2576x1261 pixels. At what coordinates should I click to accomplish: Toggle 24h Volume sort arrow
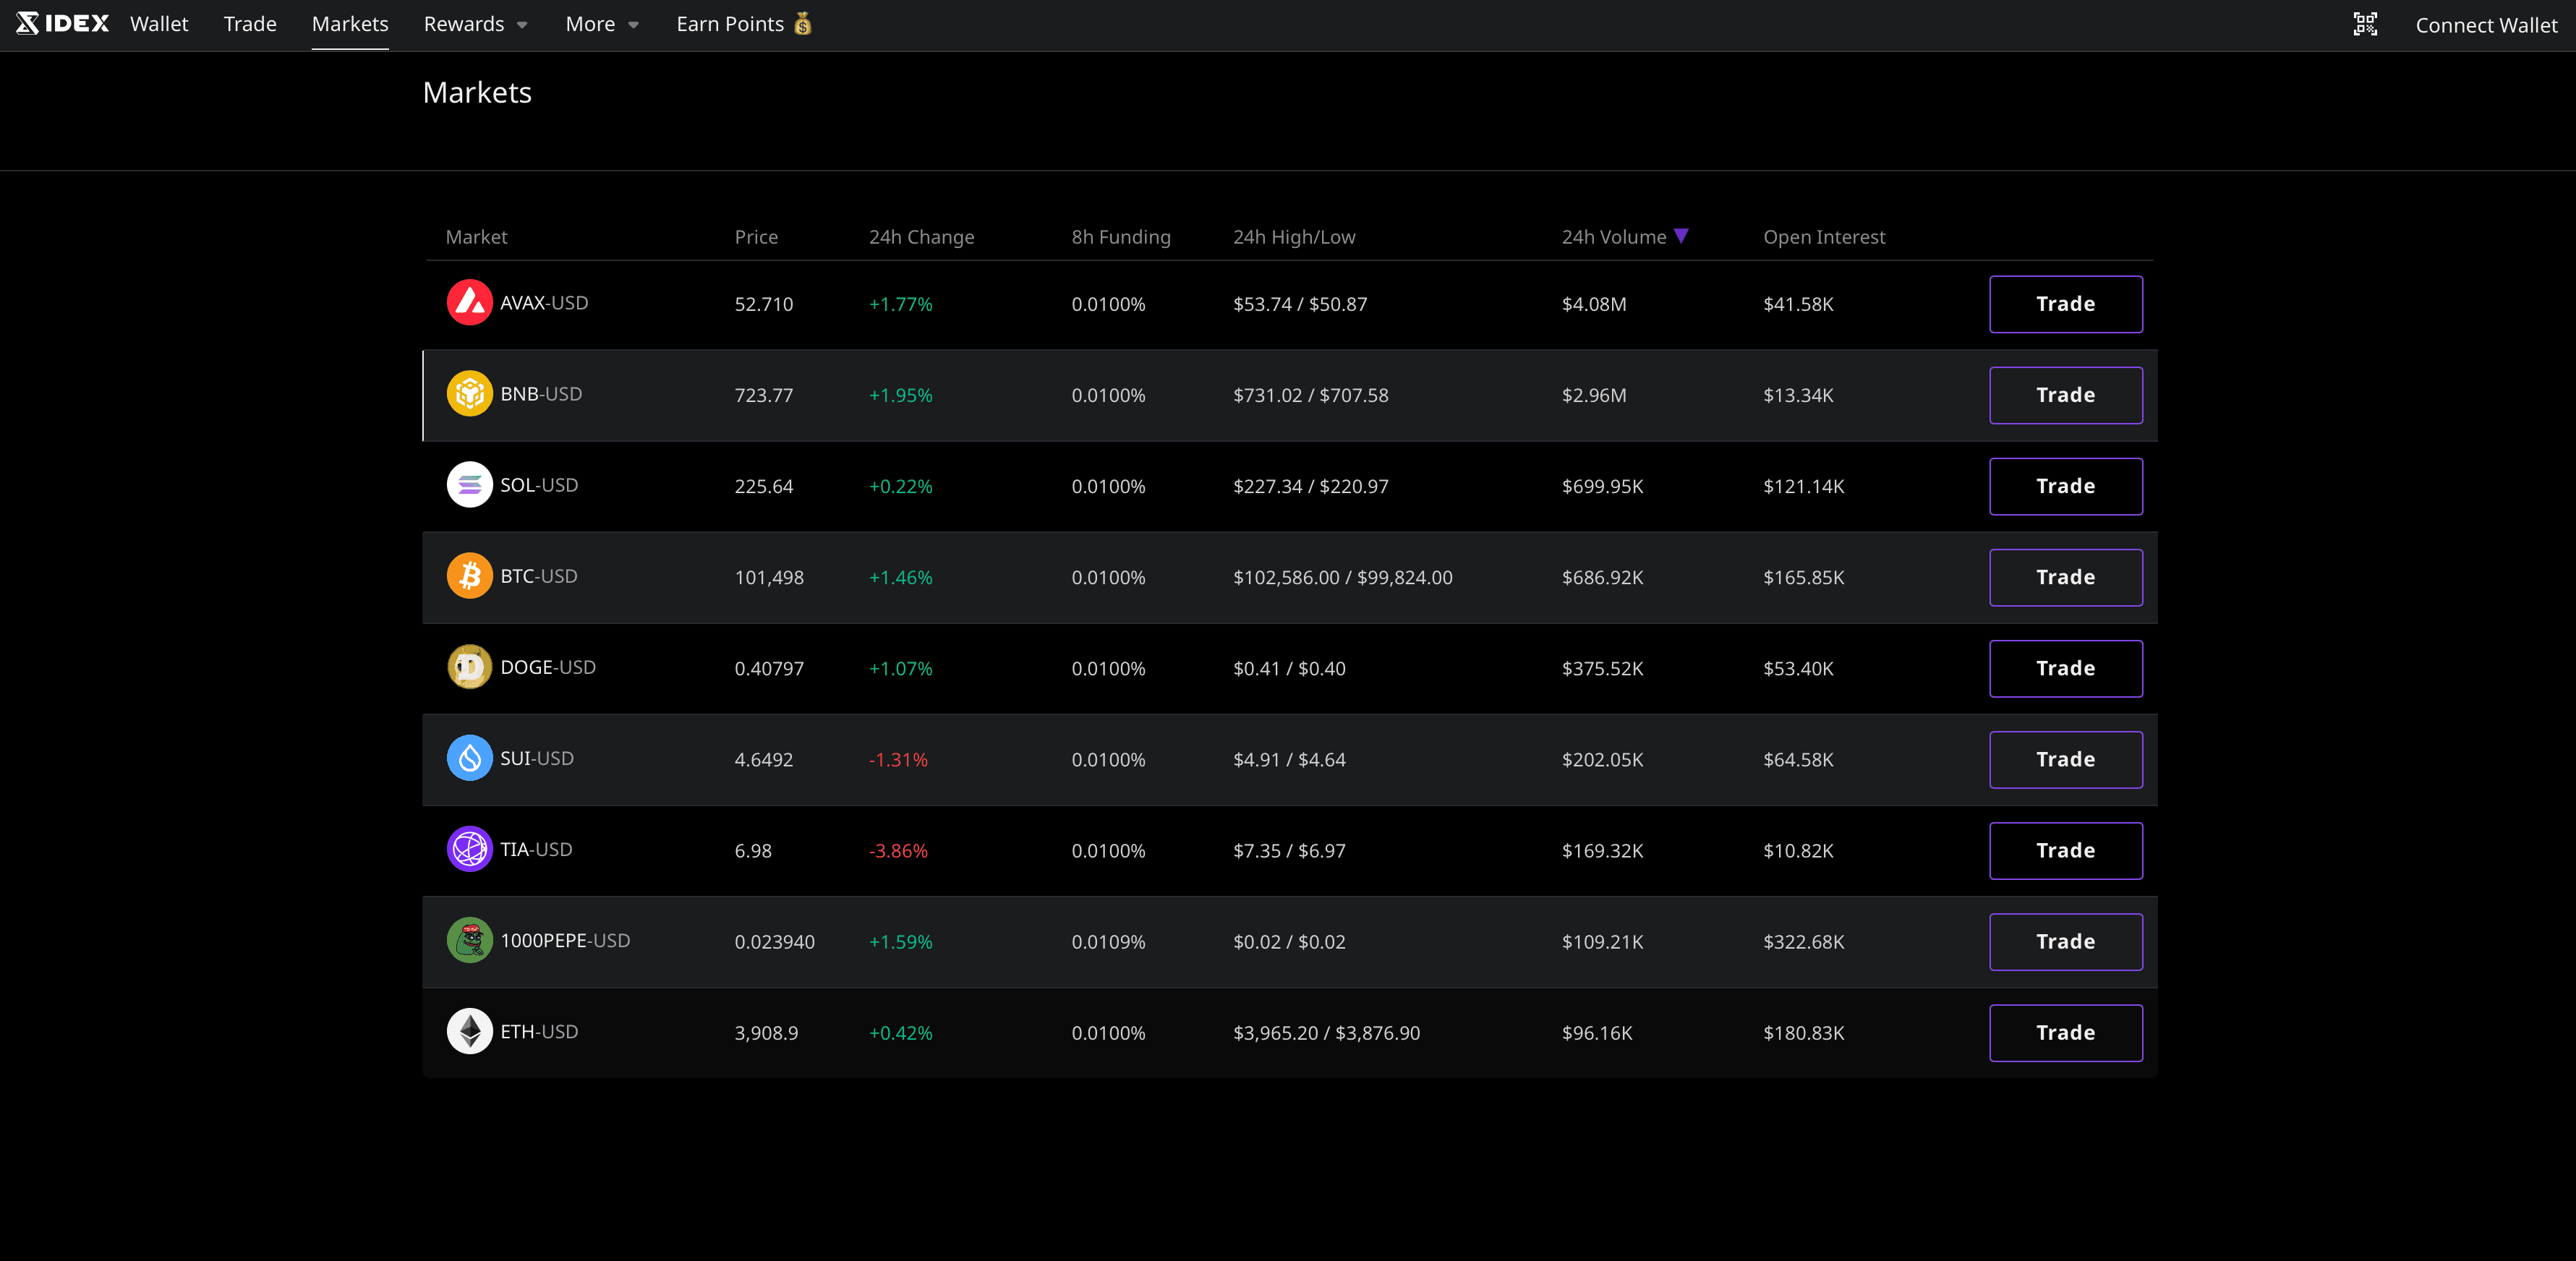pos(1681,236)
